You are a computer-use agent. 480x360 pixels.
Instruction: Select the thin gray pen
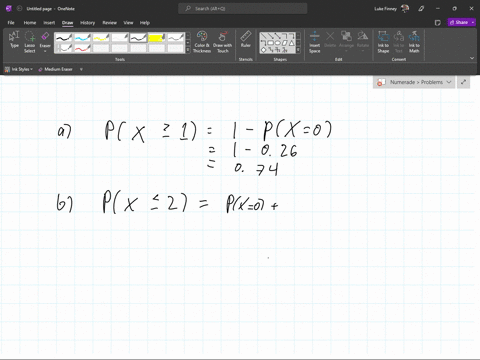[x=175, y=38]
